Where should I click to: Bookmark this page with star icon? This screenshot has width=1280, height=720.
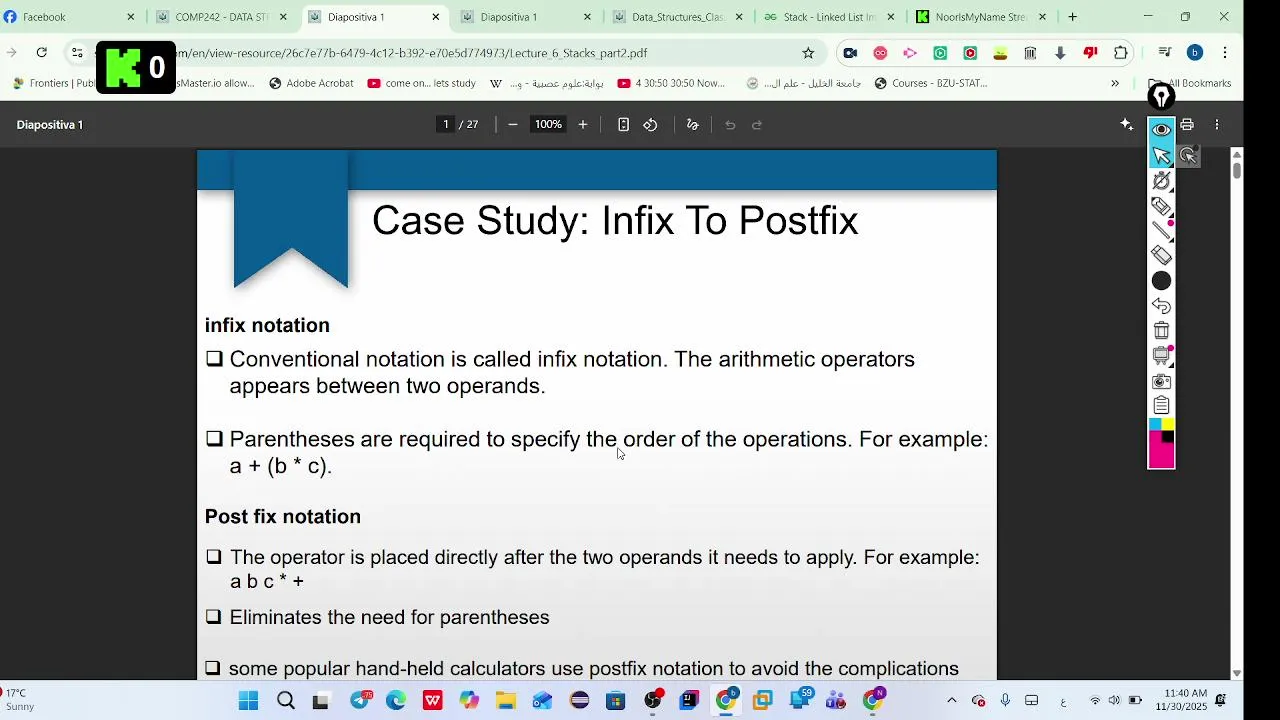click(808, 53)
